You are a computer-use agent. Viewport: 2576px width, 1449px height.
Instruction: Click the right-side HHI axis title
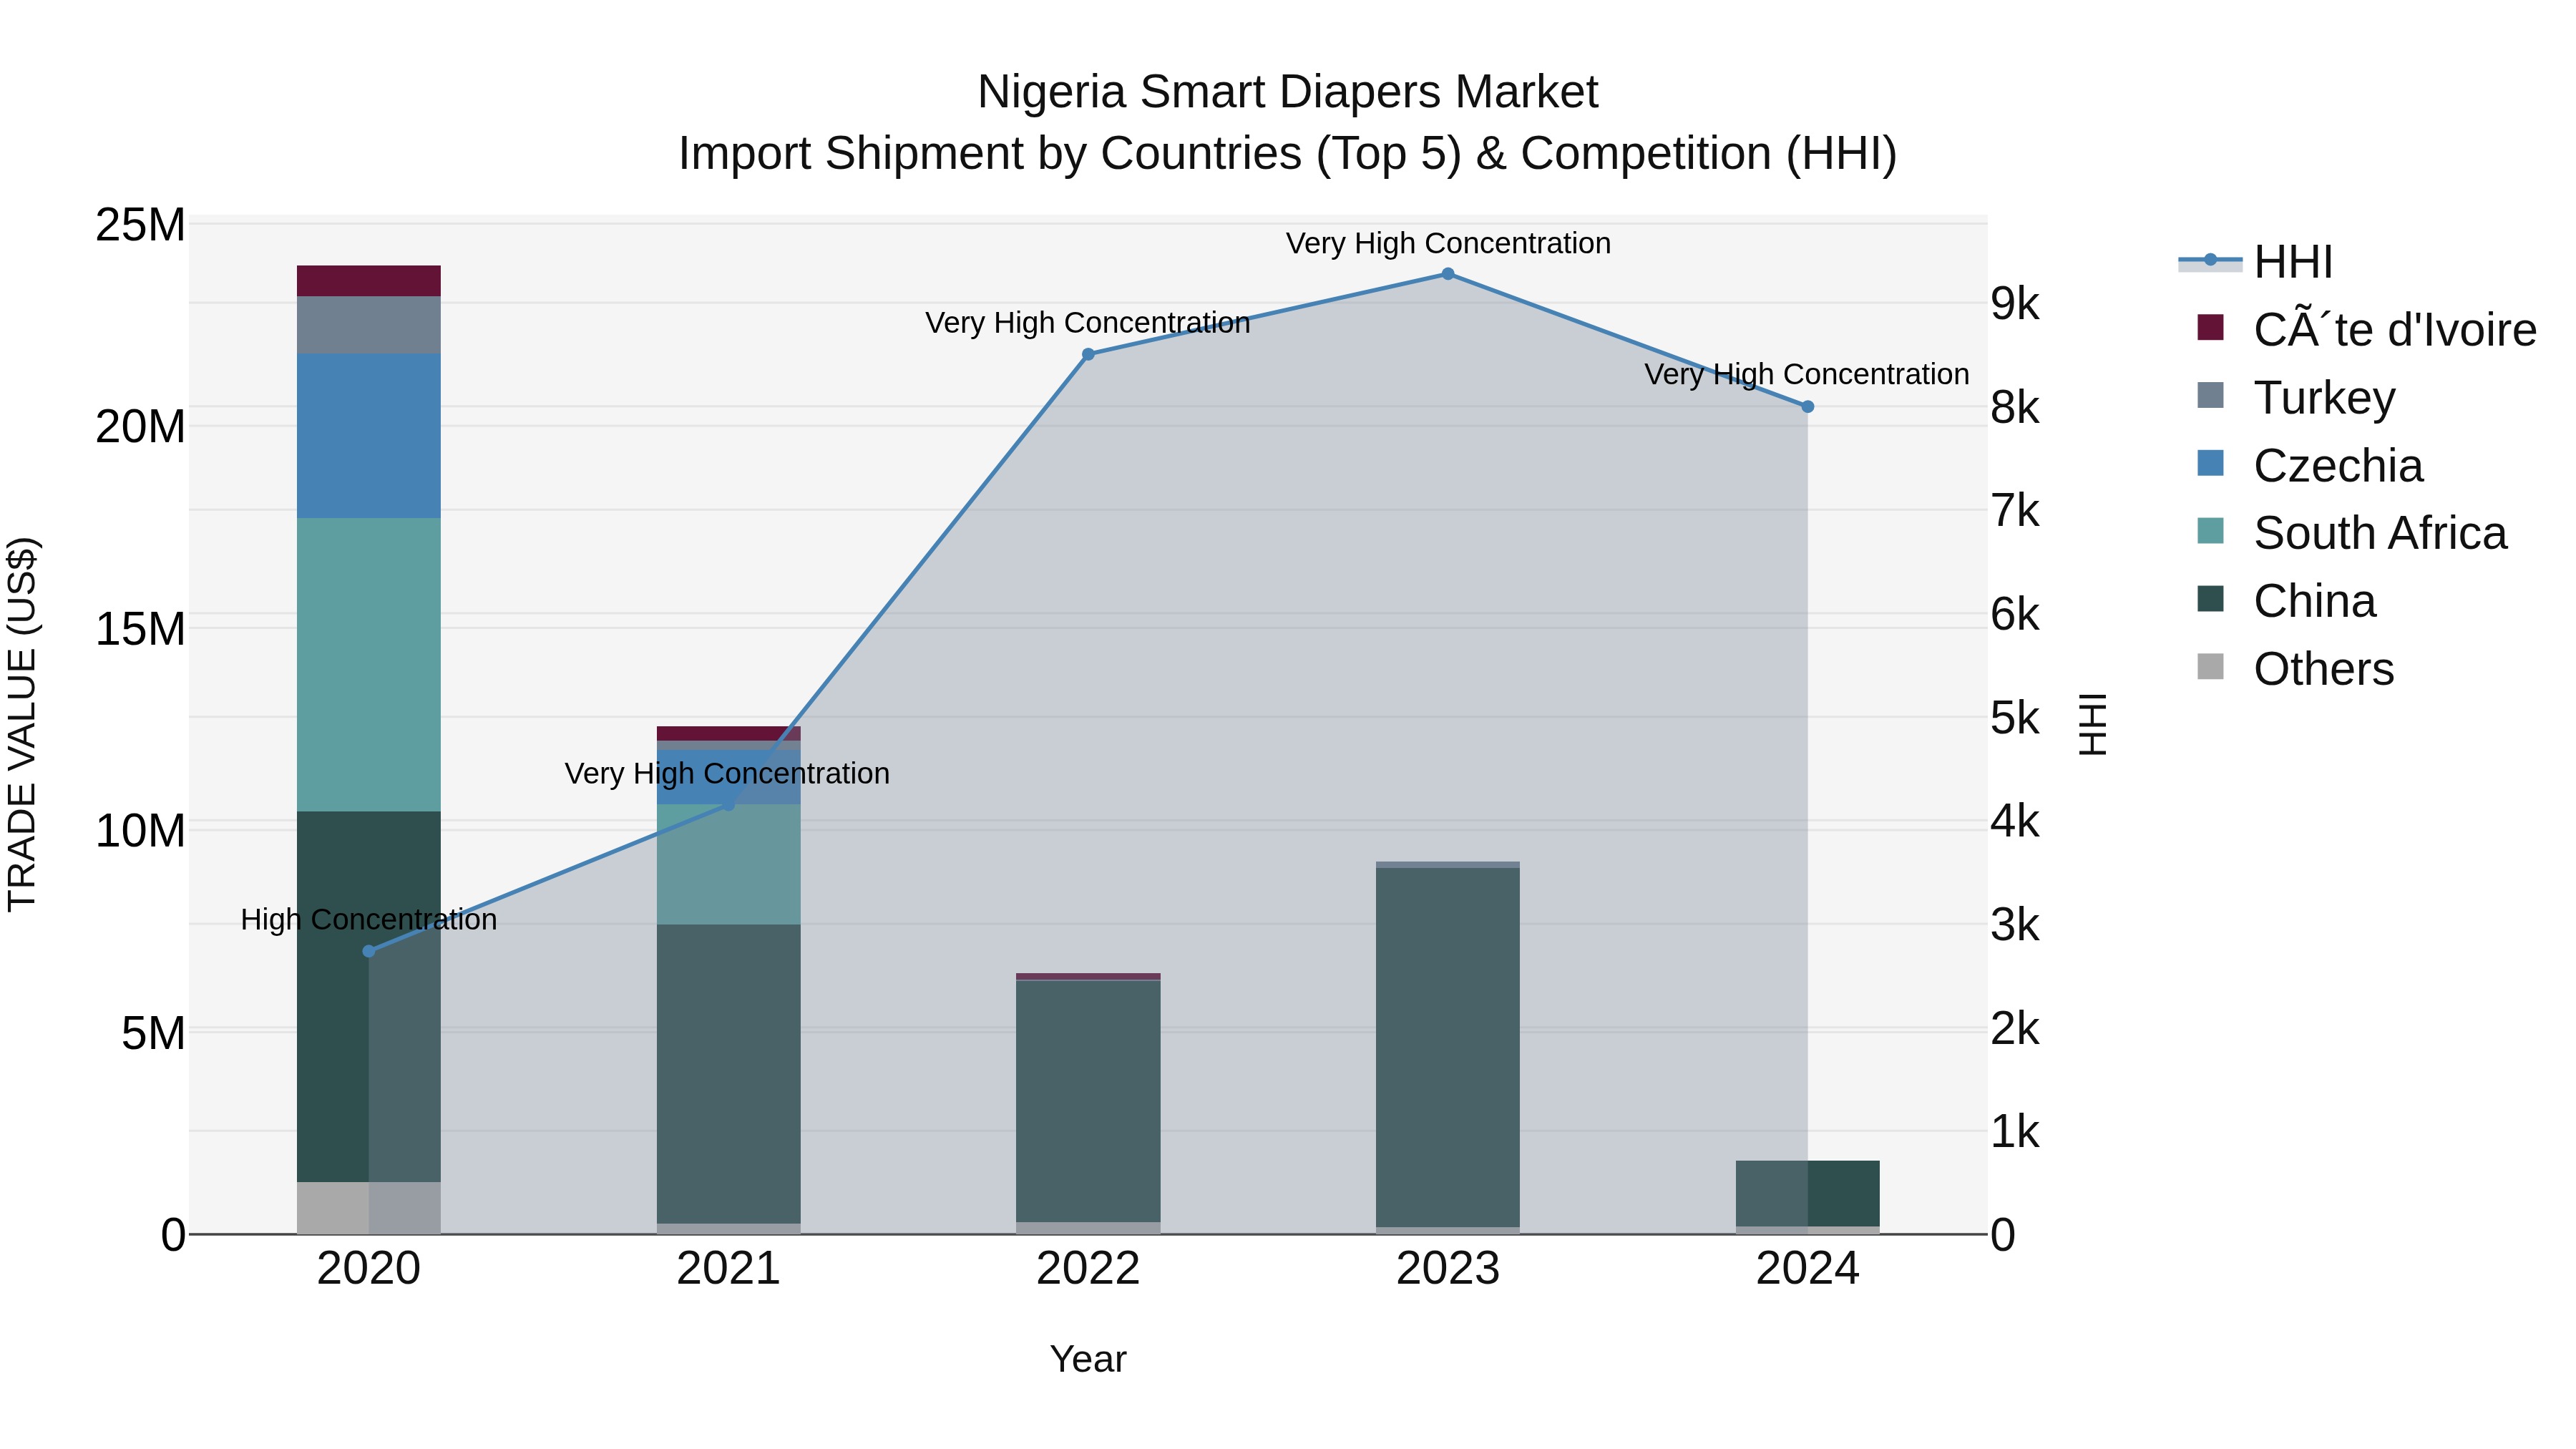click(2093, 725)
